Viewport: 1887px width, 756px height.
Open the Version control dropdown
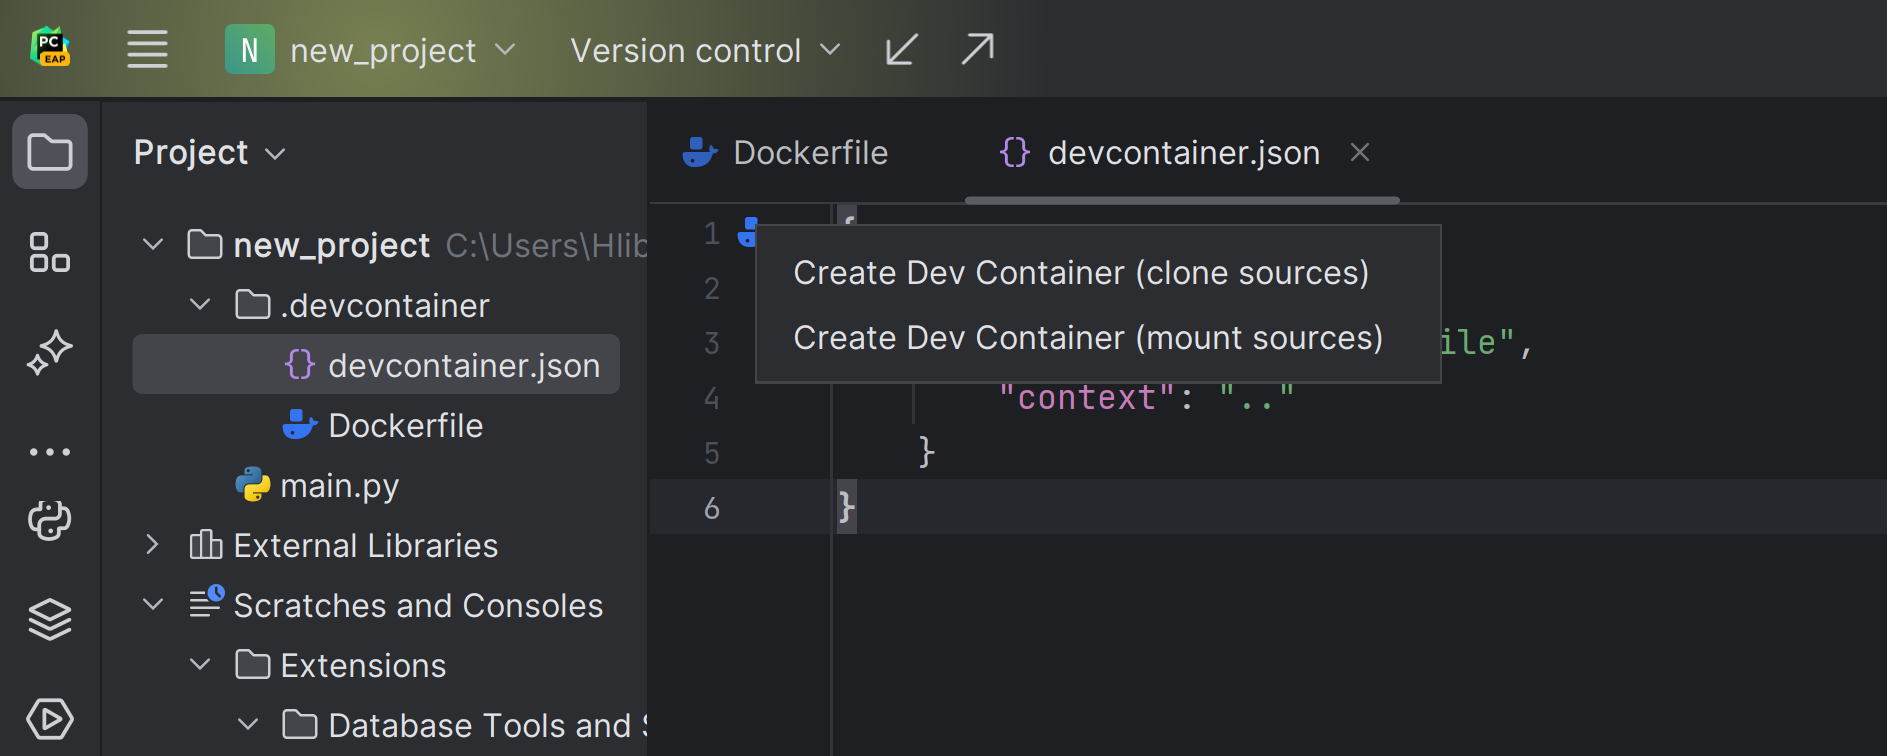tap(705, 50)
